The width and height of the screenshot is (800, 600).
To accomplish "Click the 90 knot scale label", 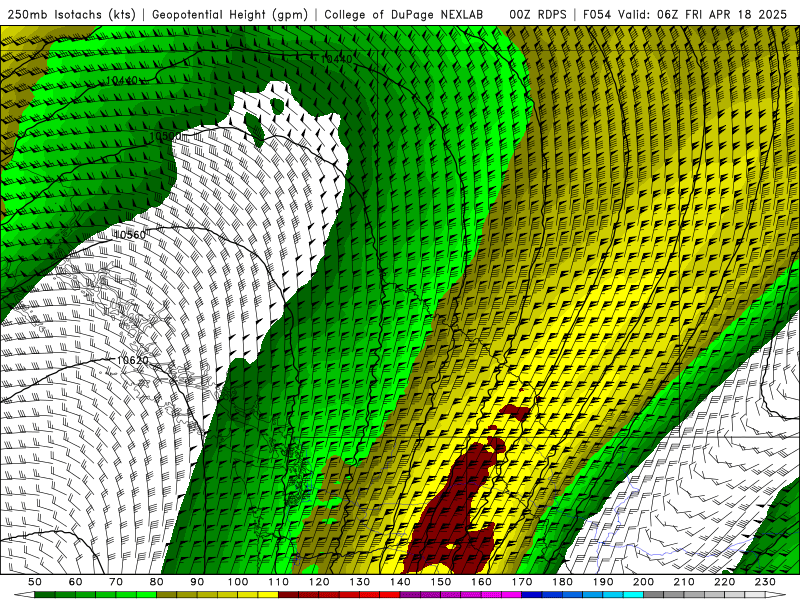I will (x=197, y=582).
